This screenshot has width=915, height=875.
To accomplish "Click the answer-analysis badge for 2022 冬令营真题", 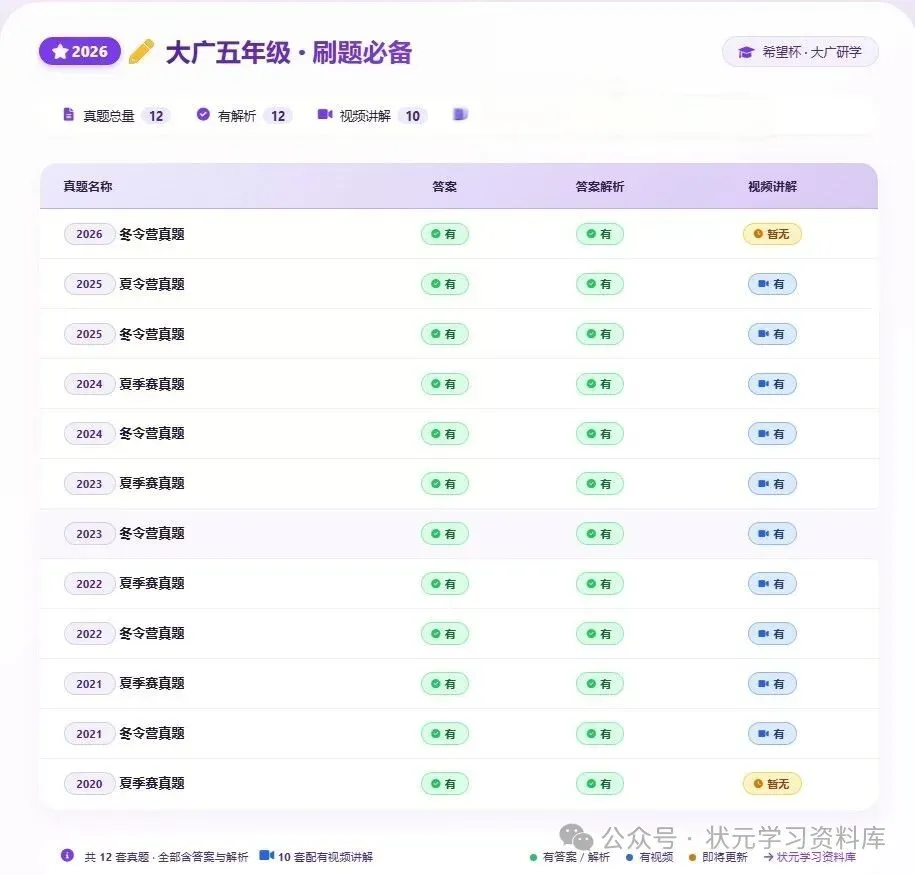I will (600, 634).
